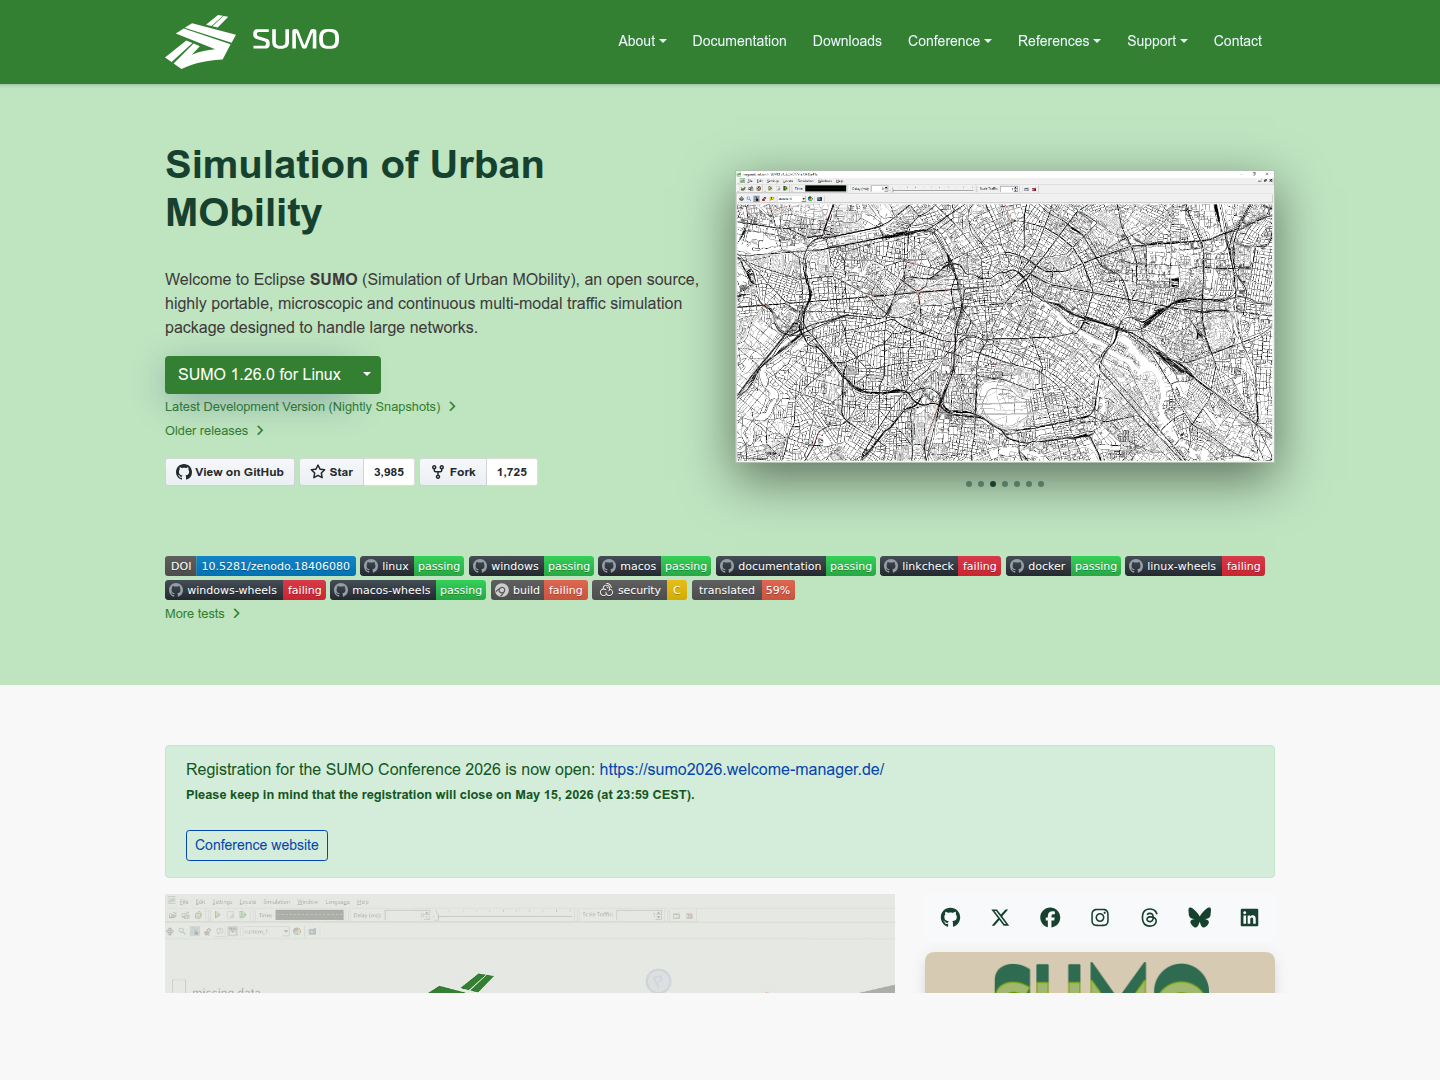The width and height of the screenshot is (1440, 1080).
Task: Visit the X (Twitter) social icon
Action: click(1000, 918)
